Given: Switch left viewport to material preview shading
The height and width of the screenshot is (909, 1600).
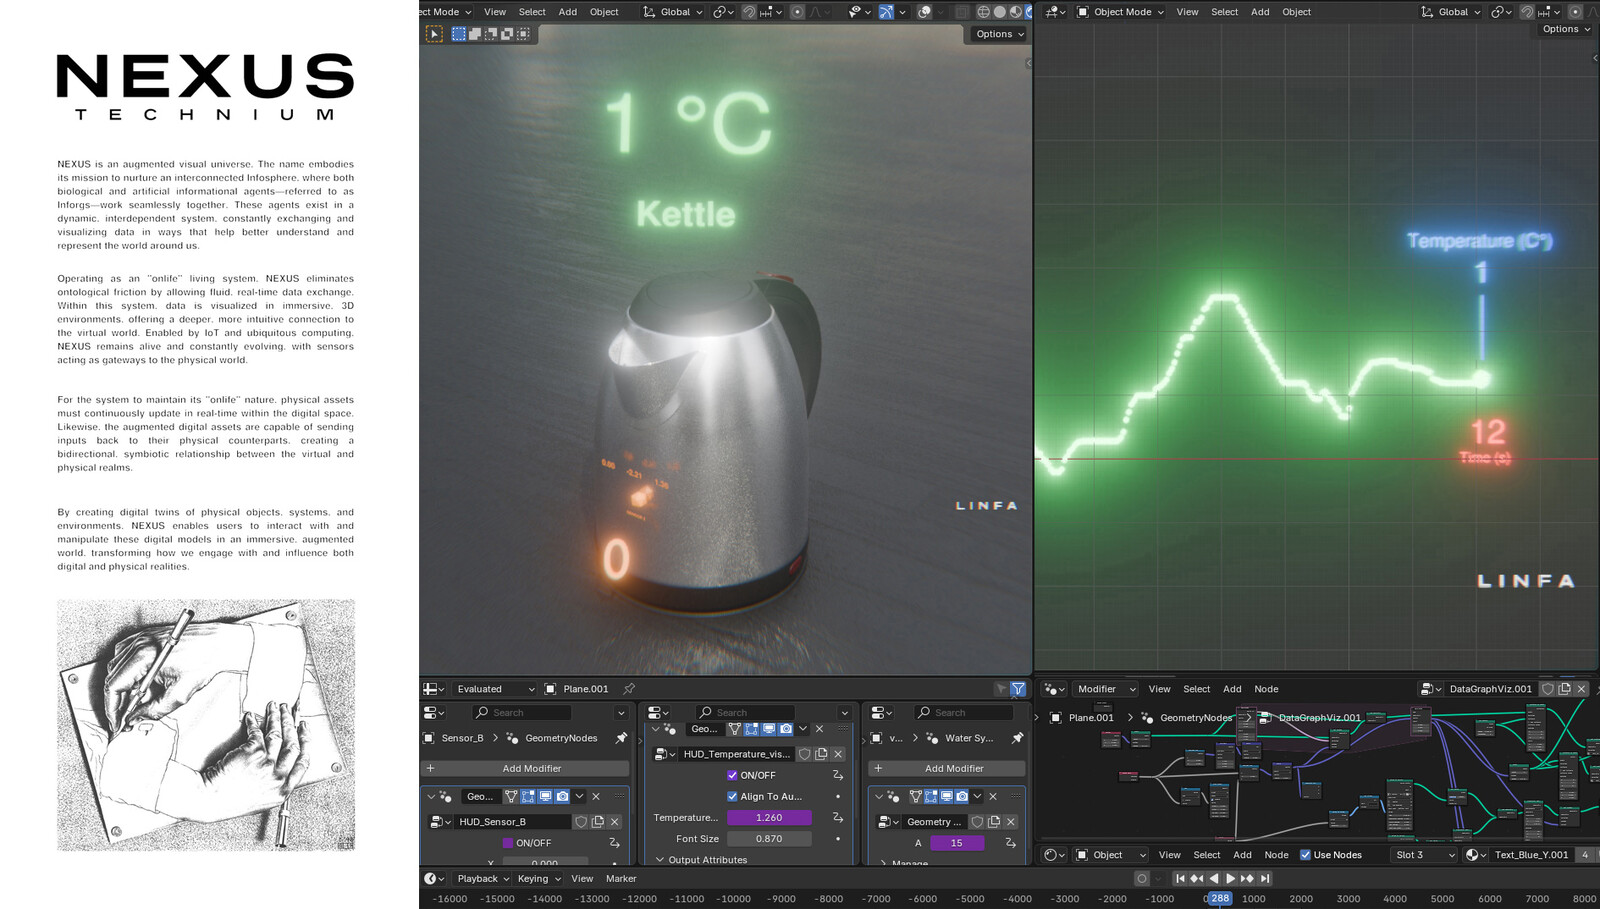Looking at the screenshot, I should click(1015, 12).
